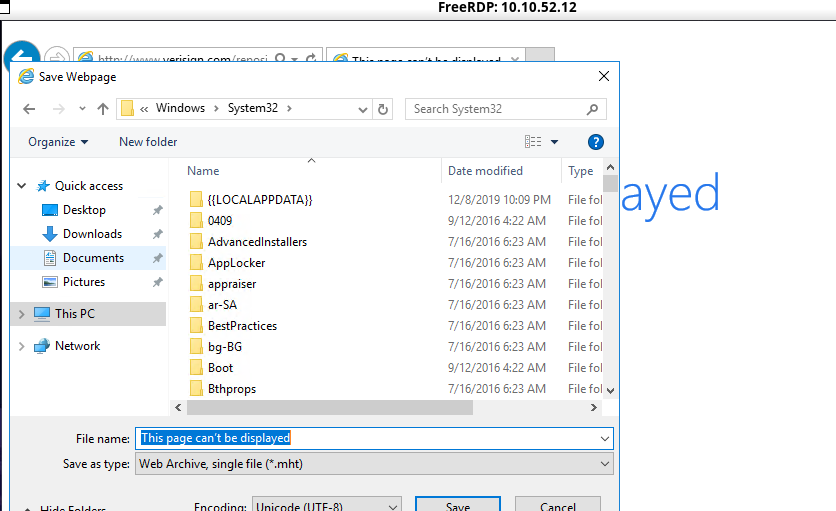Select the appraiser folder
The image size is (836, 511).
(232, 284)
